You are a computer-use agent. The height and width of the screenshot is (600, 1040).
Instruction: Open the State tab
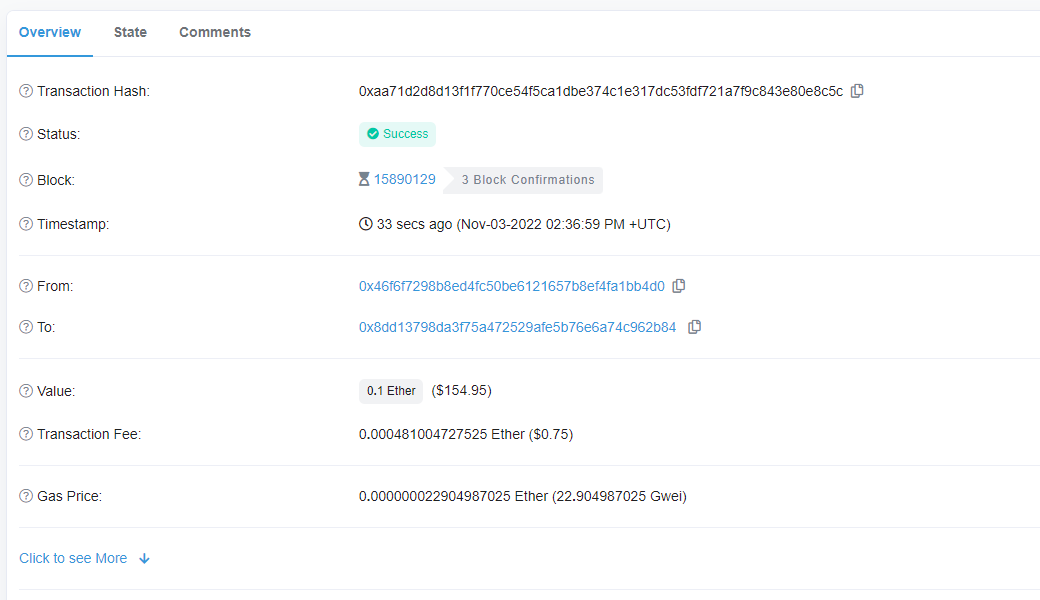pos(130,32)
